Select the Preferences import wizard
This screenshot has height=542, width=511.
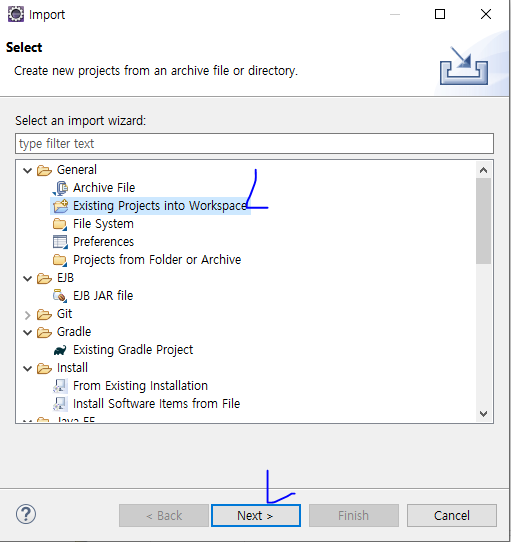103,242
